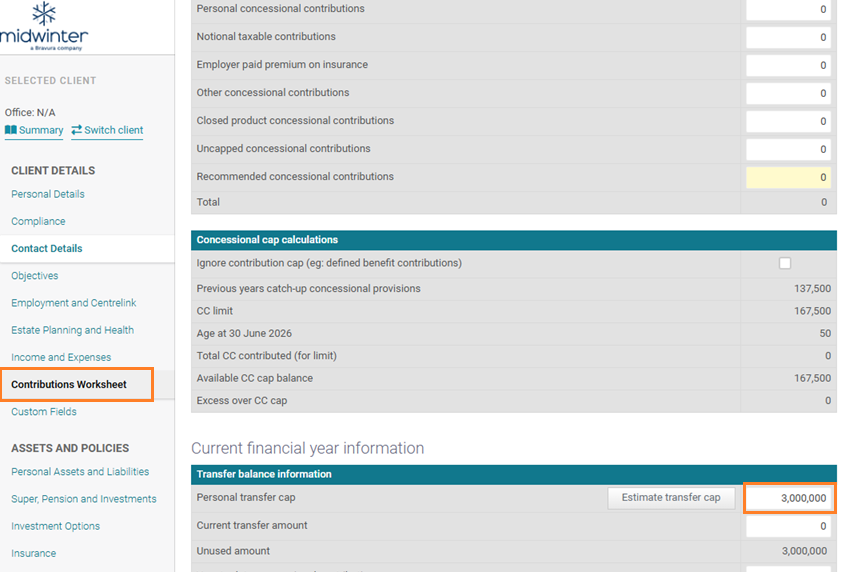Open Employment and Centrelink section
This screenshot has height=572, width=845.
(74, 303)
